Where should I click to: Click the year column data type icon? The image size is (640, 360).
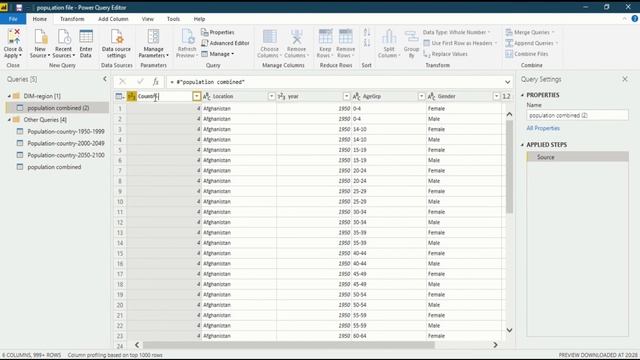(282, 96)
